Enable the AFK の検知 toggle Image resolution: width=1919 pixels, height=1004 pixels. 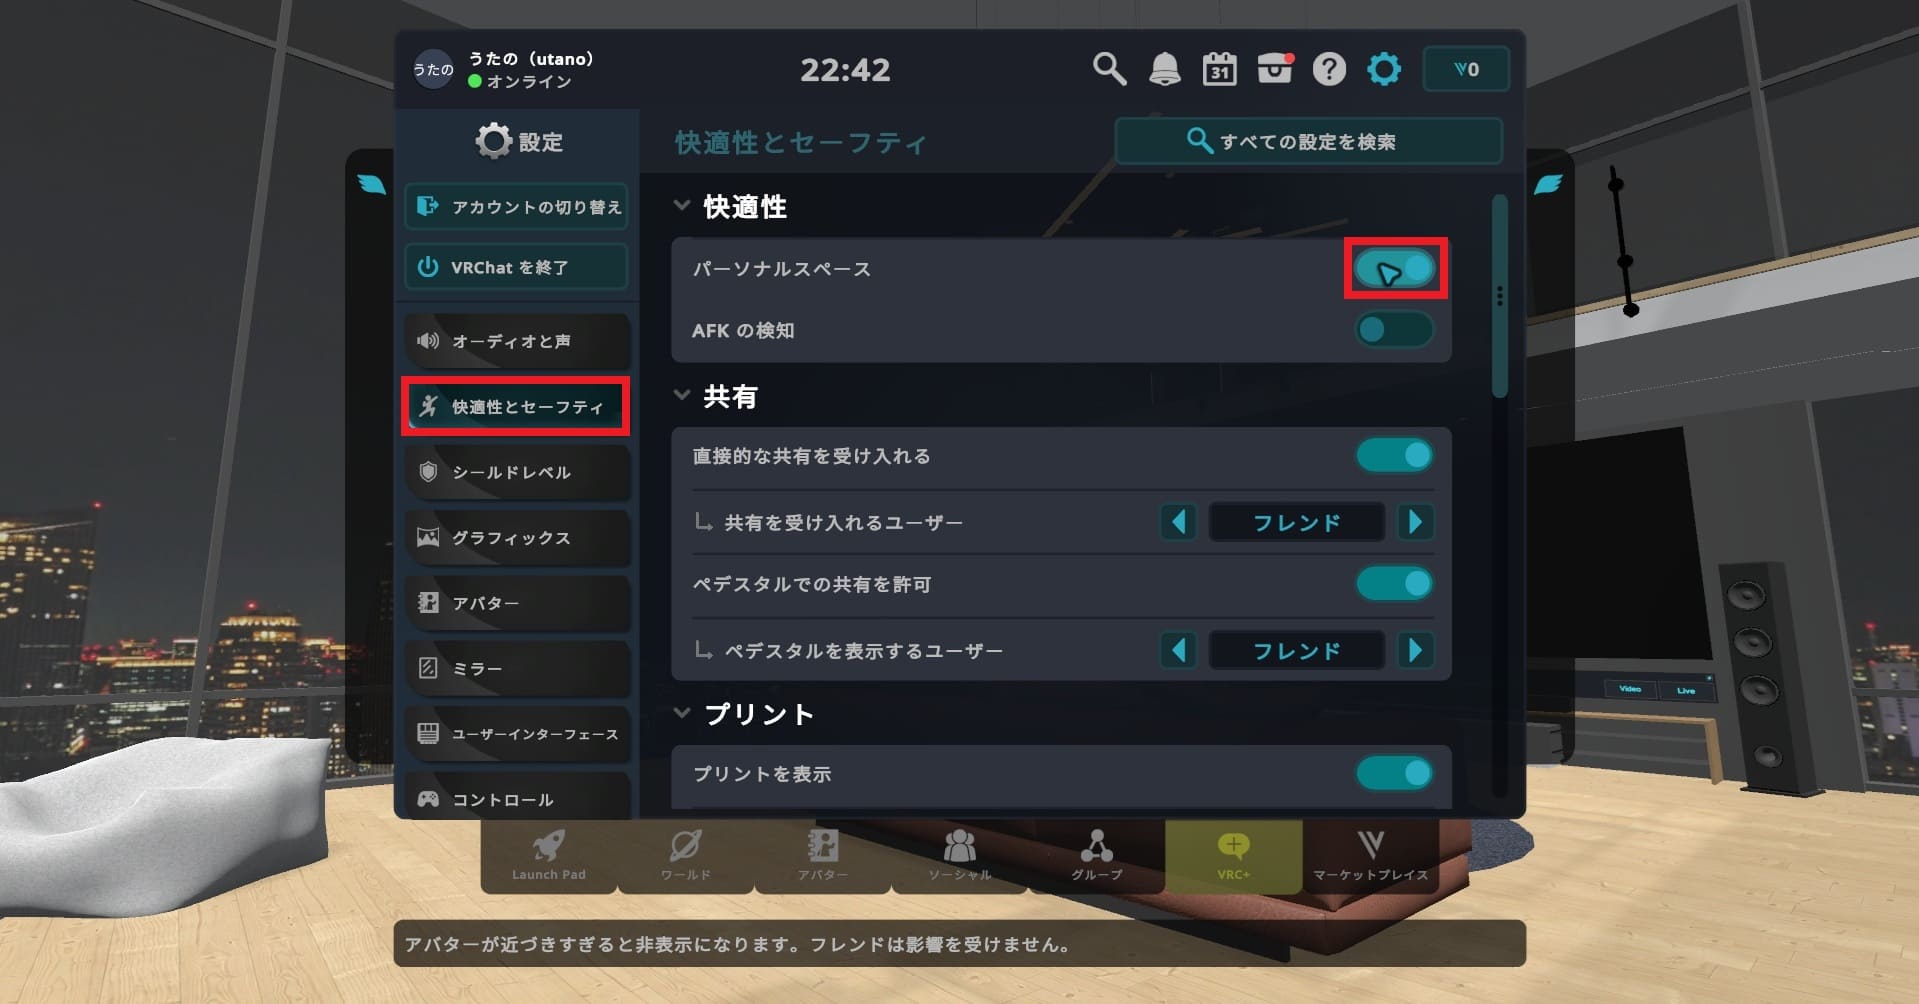point(1395,329)
